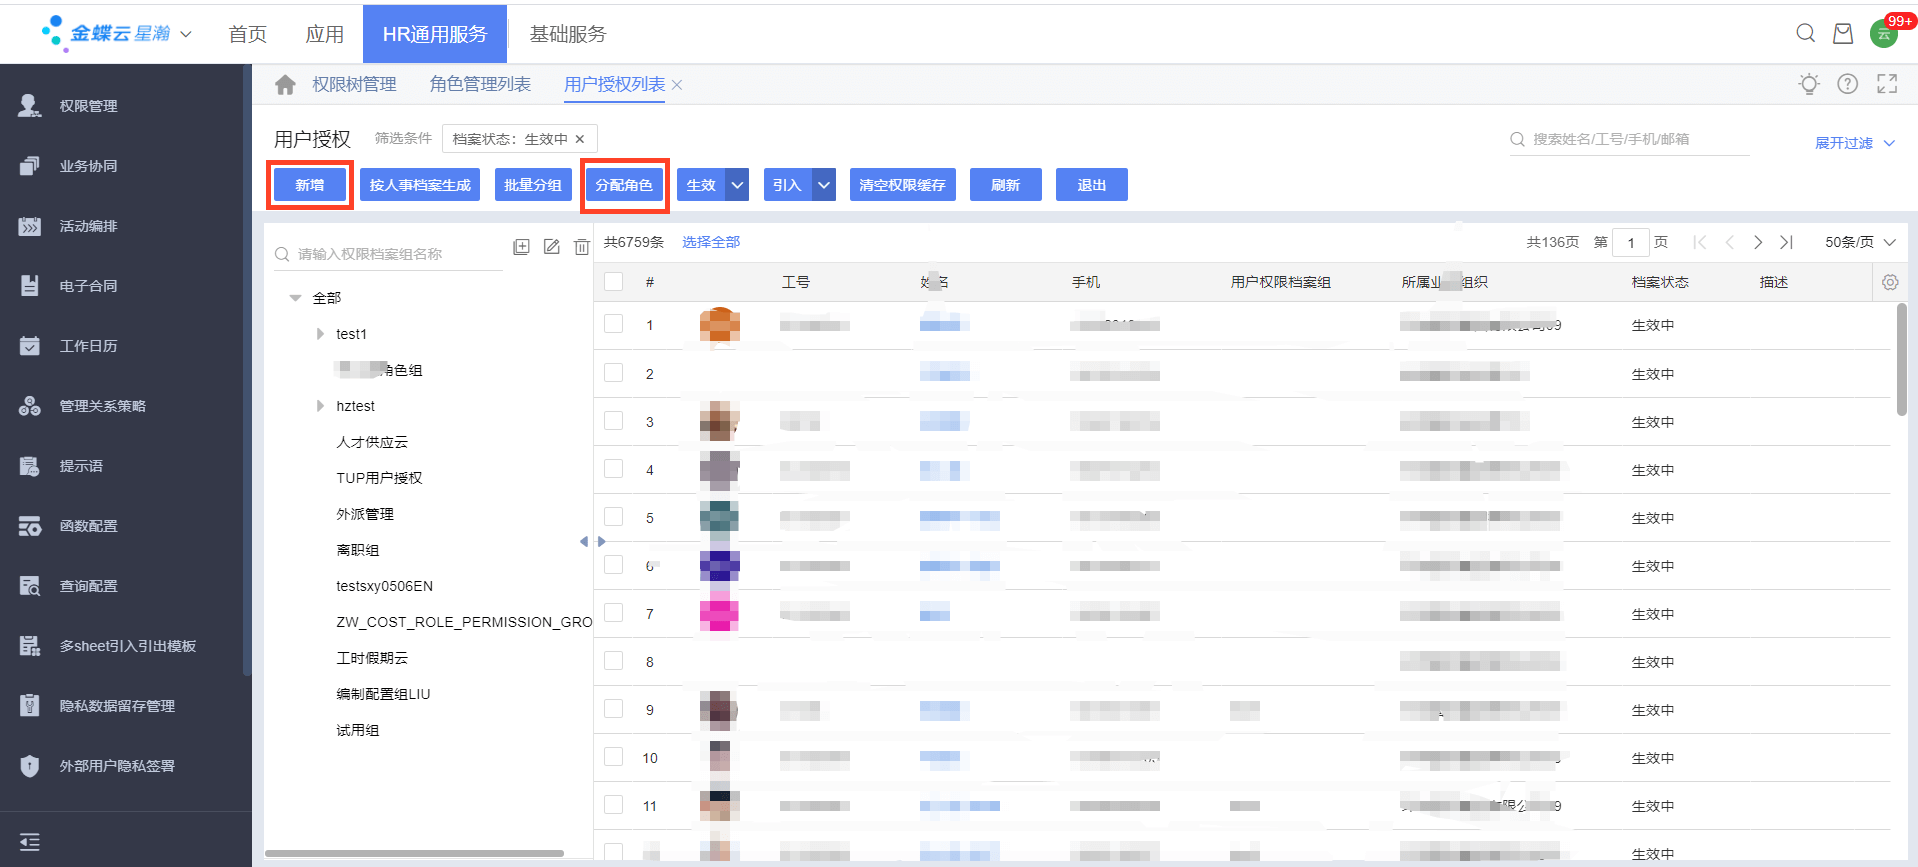
Task: Check the checkbox for row 1
Action: 614,324
